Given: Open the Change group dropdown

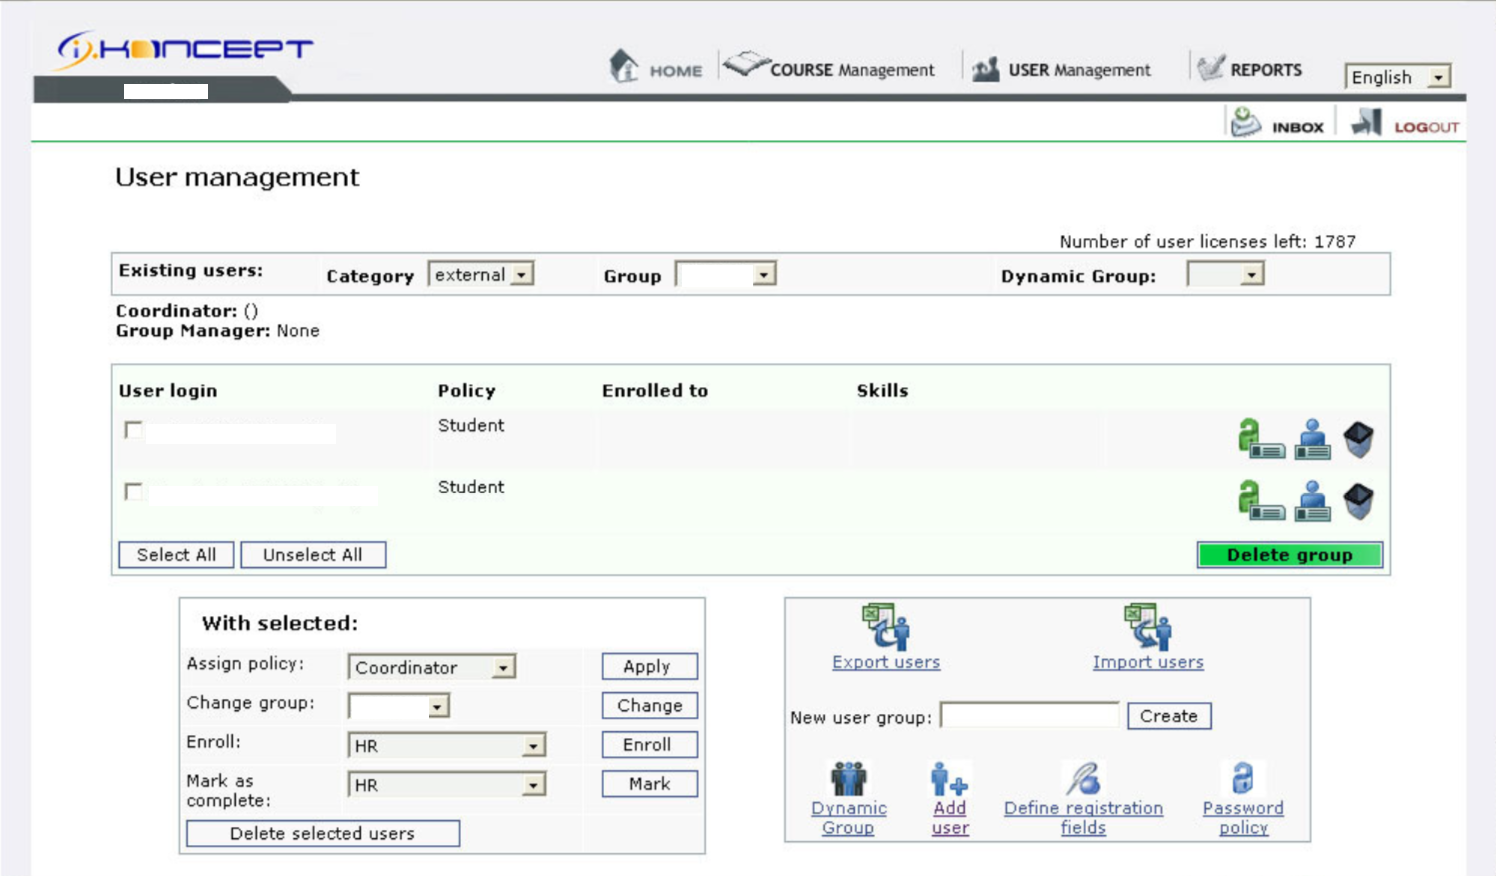Looking at the screenshot, I should click(399, 706).
